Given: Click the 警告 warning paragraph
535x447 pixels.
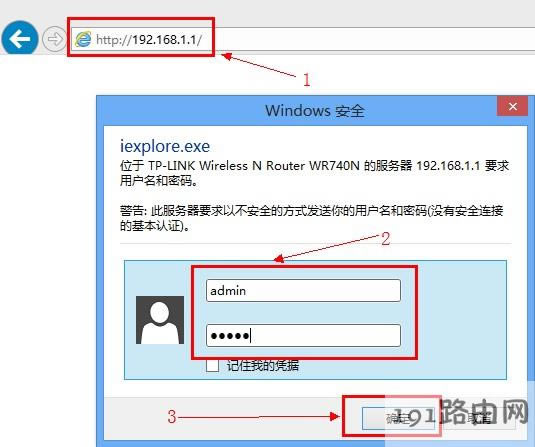Looking at the screenshot, I should tap(311, 218).
